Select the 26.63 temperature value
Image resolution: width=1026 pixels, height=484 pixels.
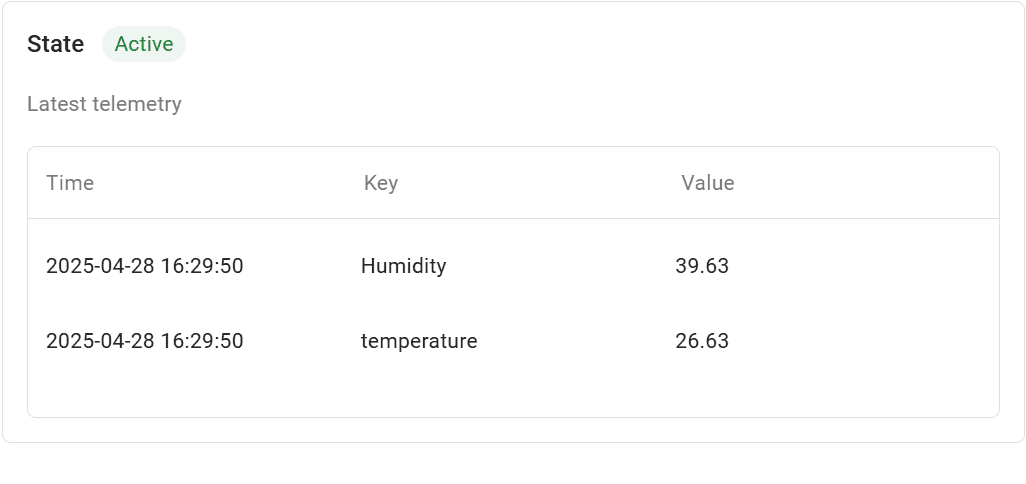pyautogui.click(x=702, y=341)
